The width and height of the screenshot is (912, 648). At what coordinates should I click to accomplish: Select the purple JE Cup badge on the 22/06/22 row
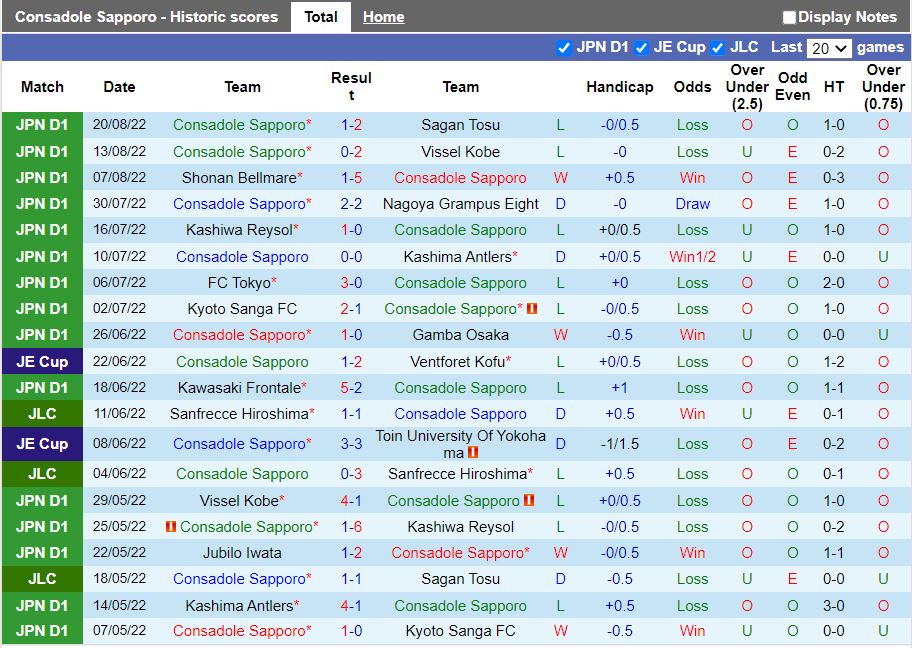point(42,361)
